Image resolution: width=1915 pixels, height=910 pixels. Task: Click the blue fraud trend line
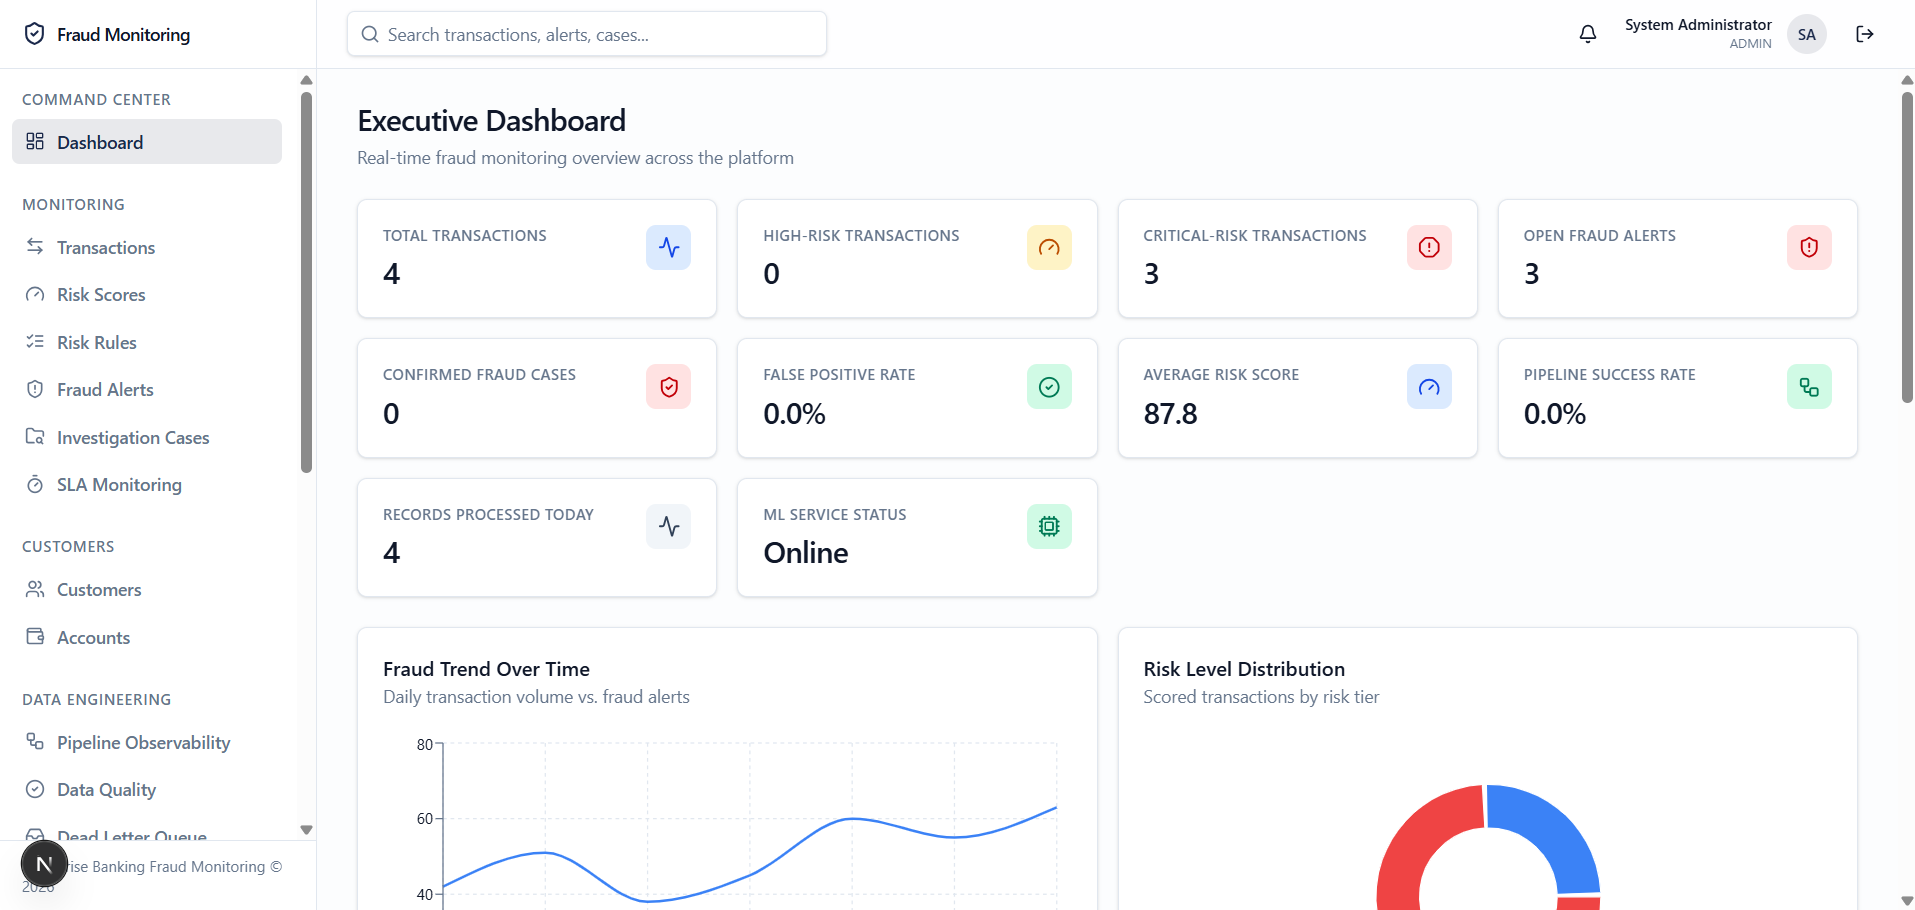[750, 875]
